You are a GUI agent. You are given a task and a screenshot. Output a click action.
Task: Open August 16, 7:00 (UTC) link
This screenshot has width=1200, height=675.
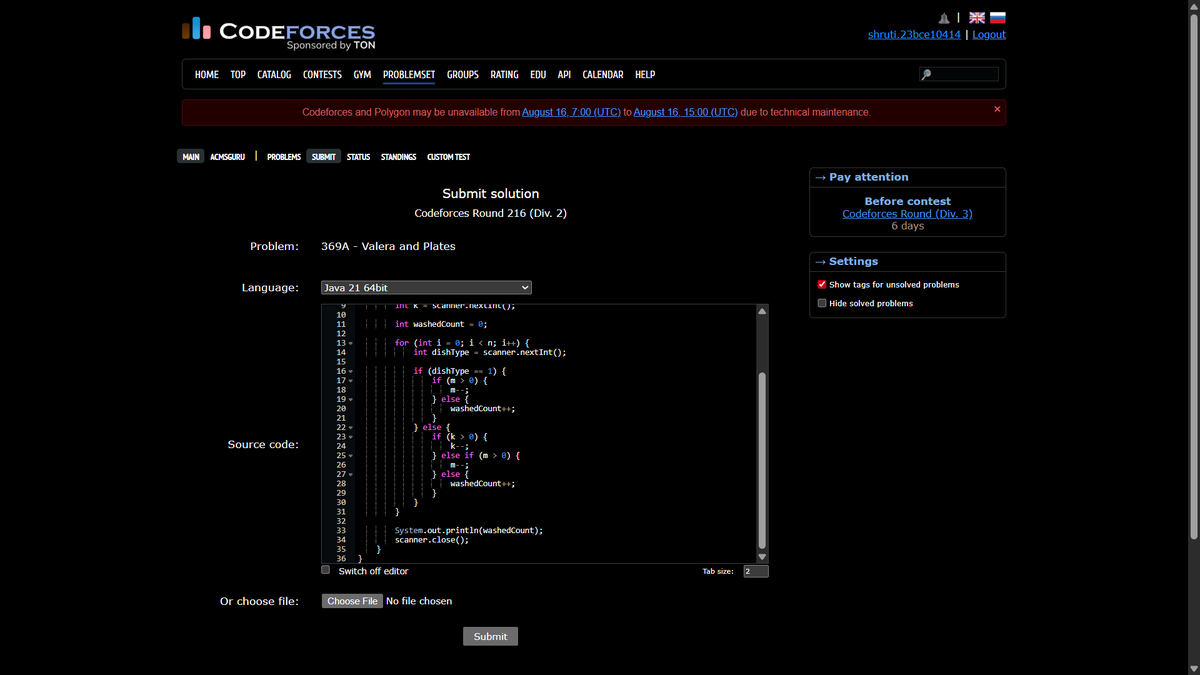[571, 112]
